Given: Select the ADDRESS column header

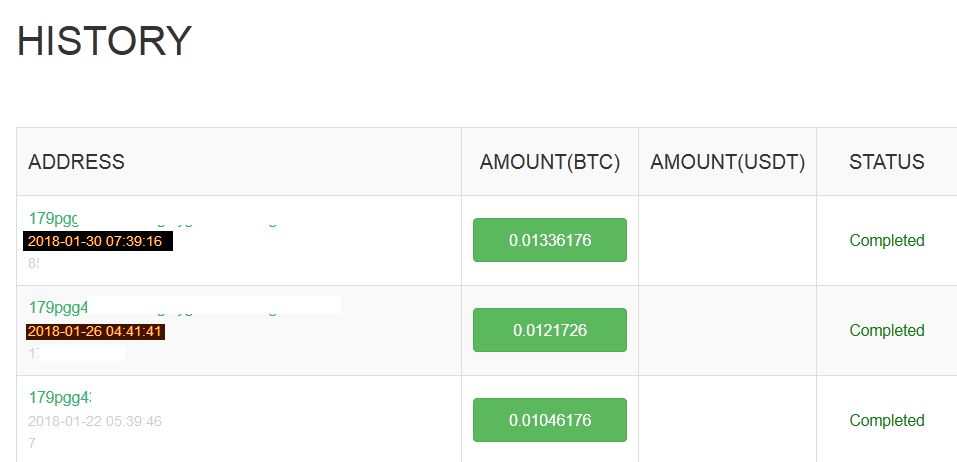Looking at the screenshot, I should (76, 162).
